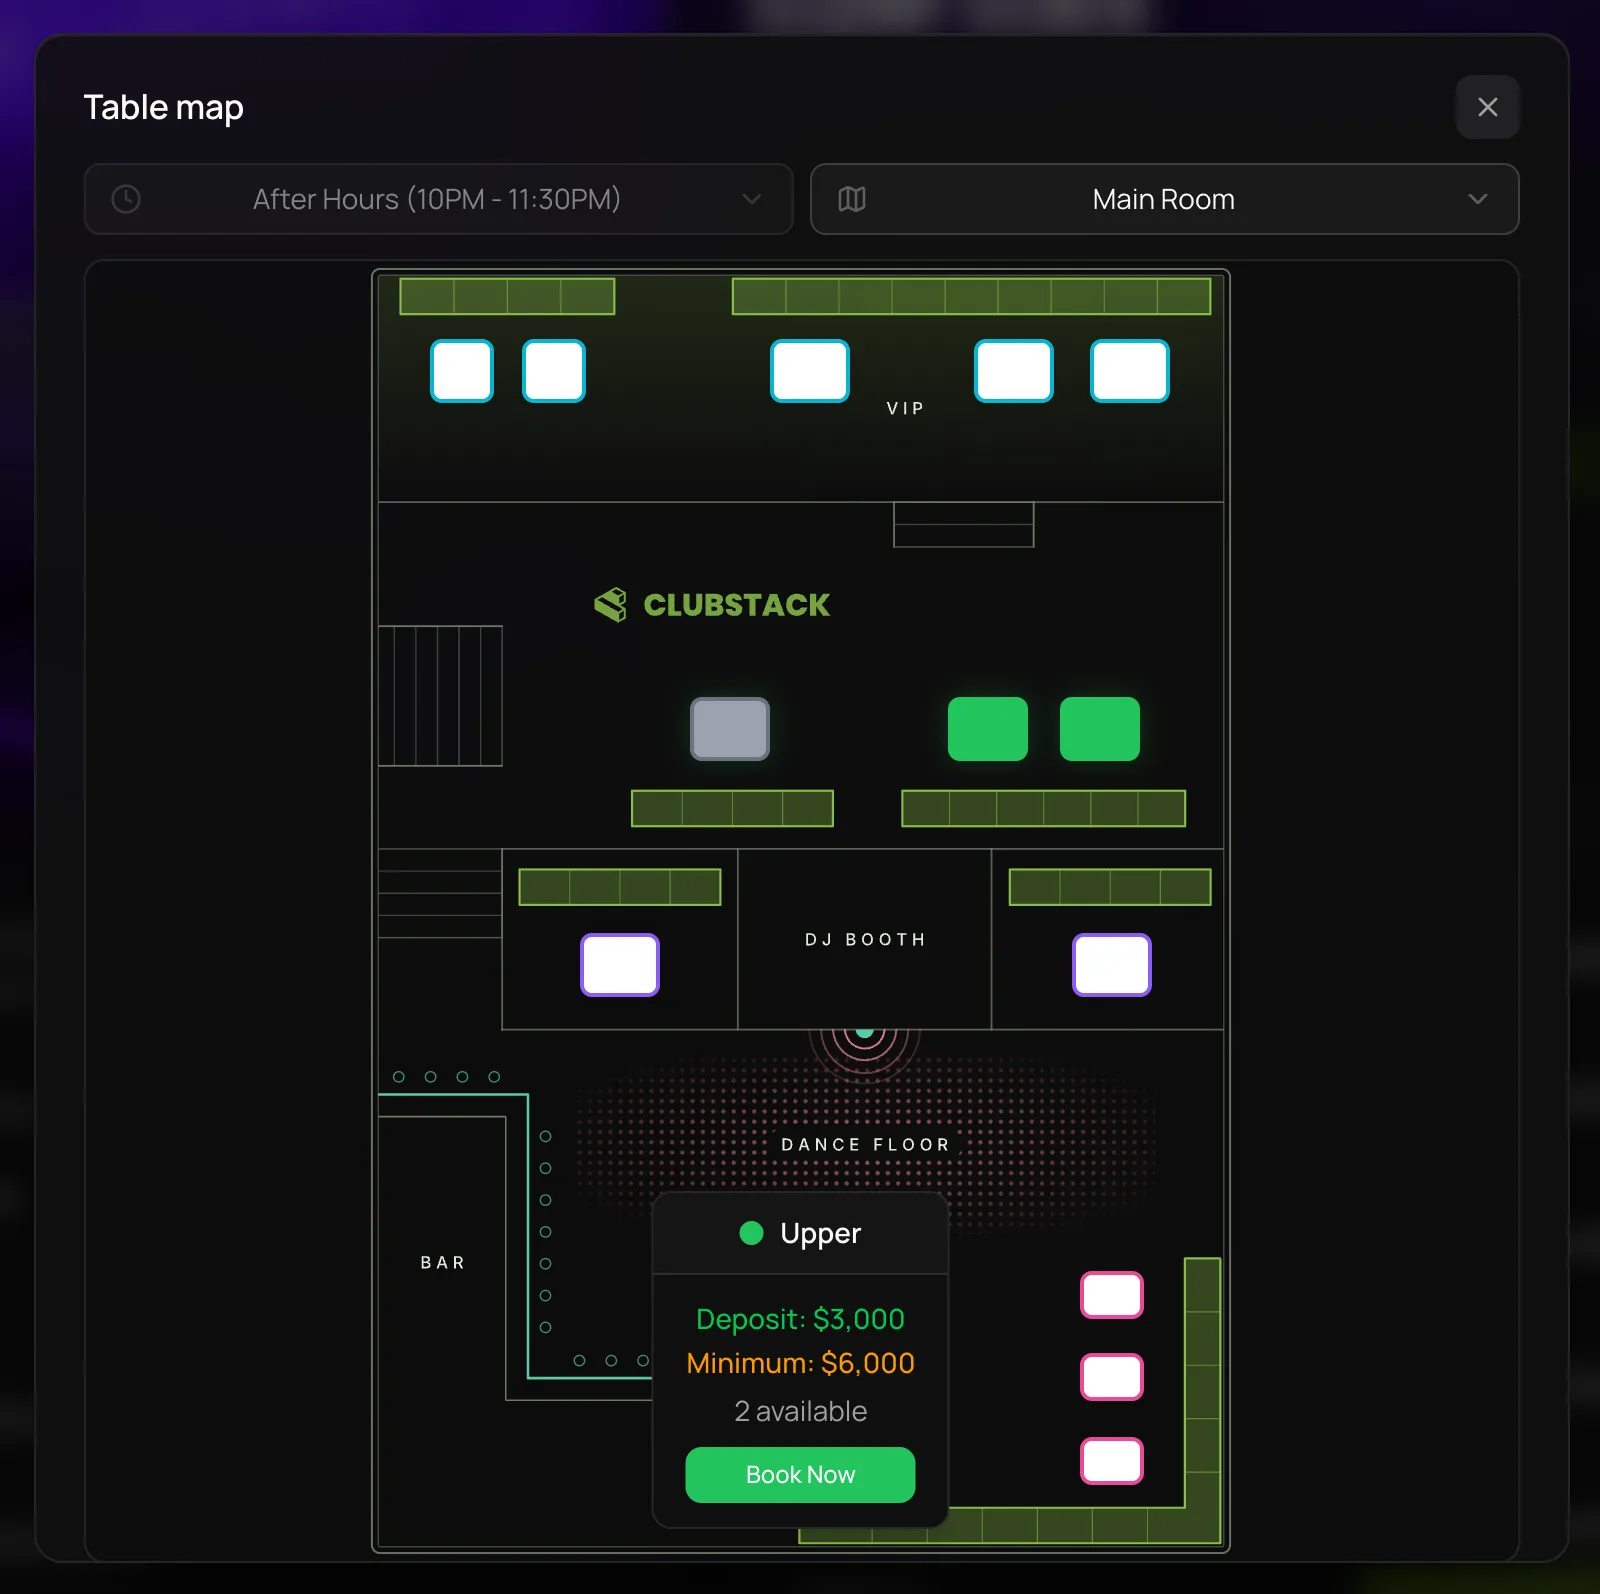Select the gray unavailable table
Screen dimensions: 1600x1594
click(730, 729)
